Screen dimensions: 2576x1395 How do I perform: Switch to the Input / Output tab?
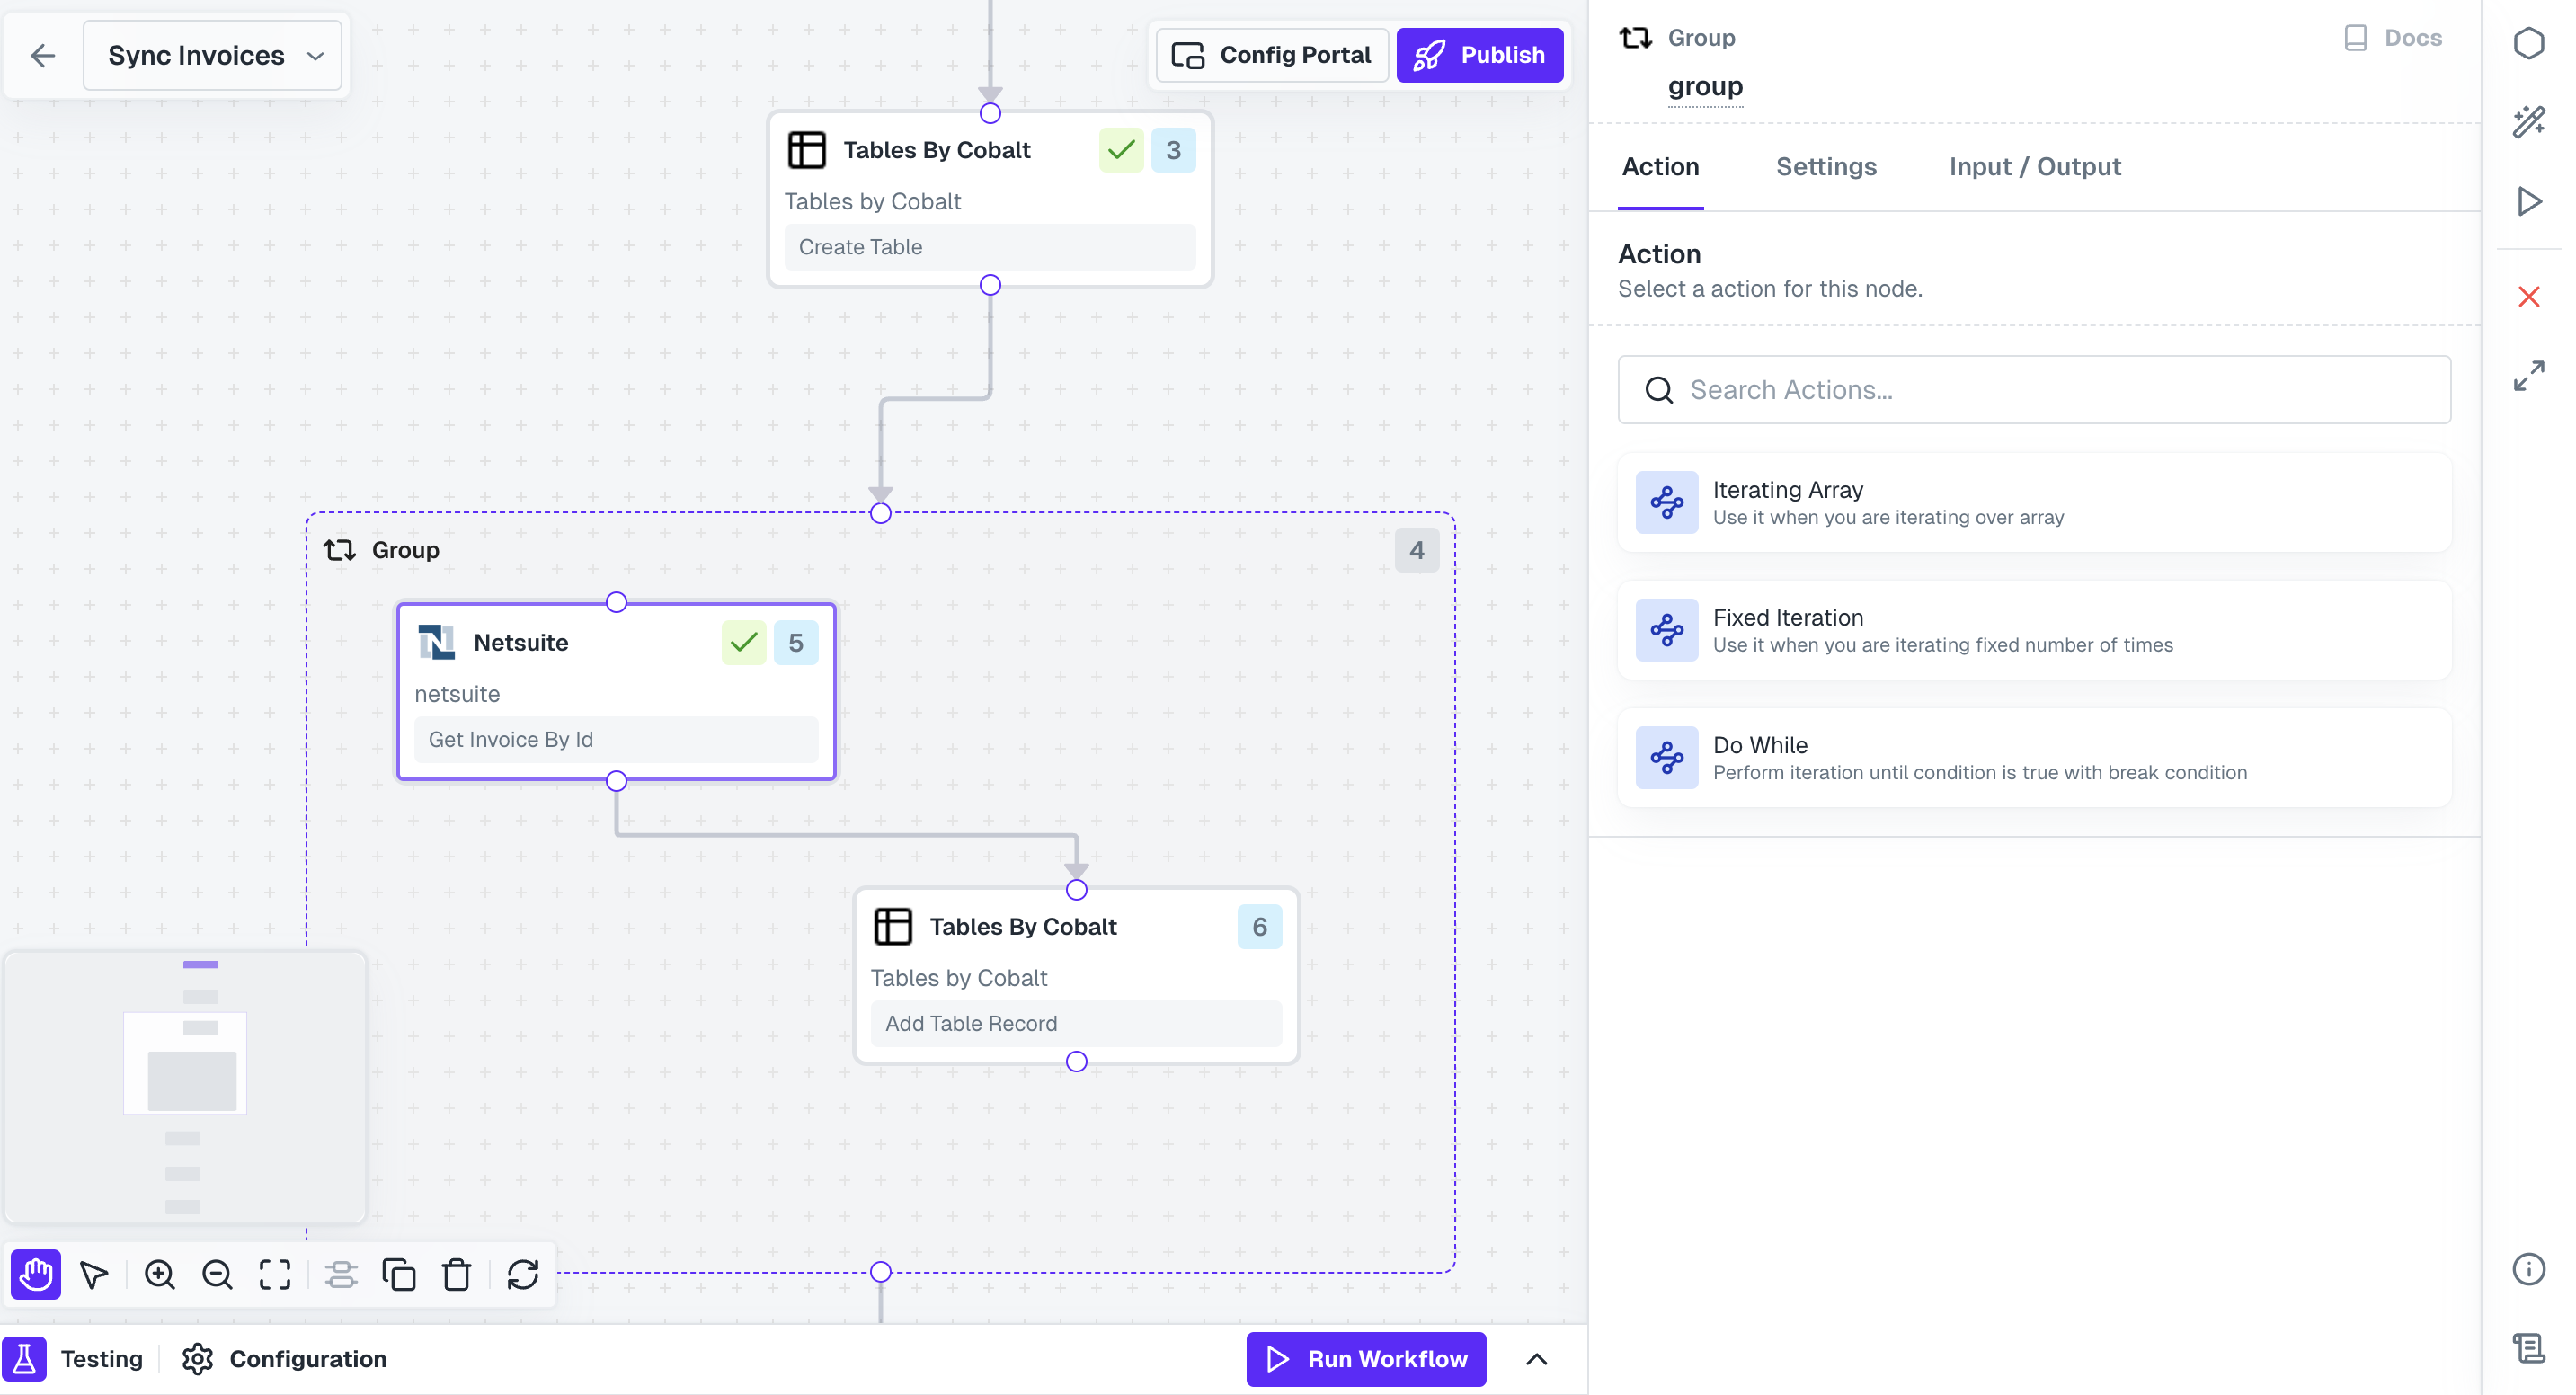click(x=2034, y=167)
